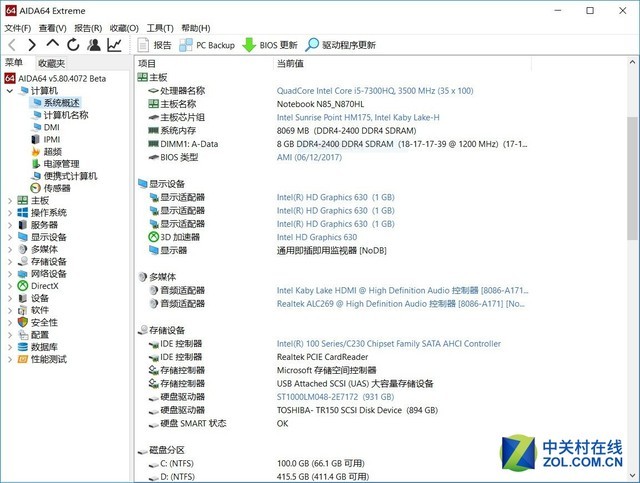The width and height of the screenshot is (640, 483).
Task: Open the Intel HD Graphics 630 3D accelerator link
Action: tap(317, 237)
